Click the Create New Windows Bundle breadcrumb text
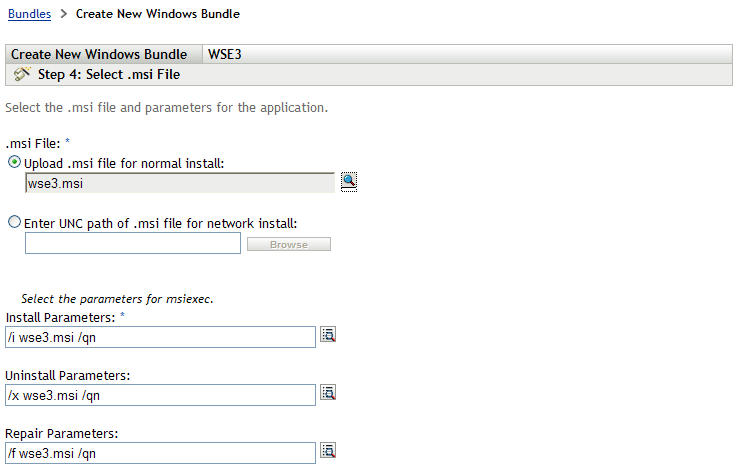This screenshot has height=475, width=741. click(x=158, y=15)
